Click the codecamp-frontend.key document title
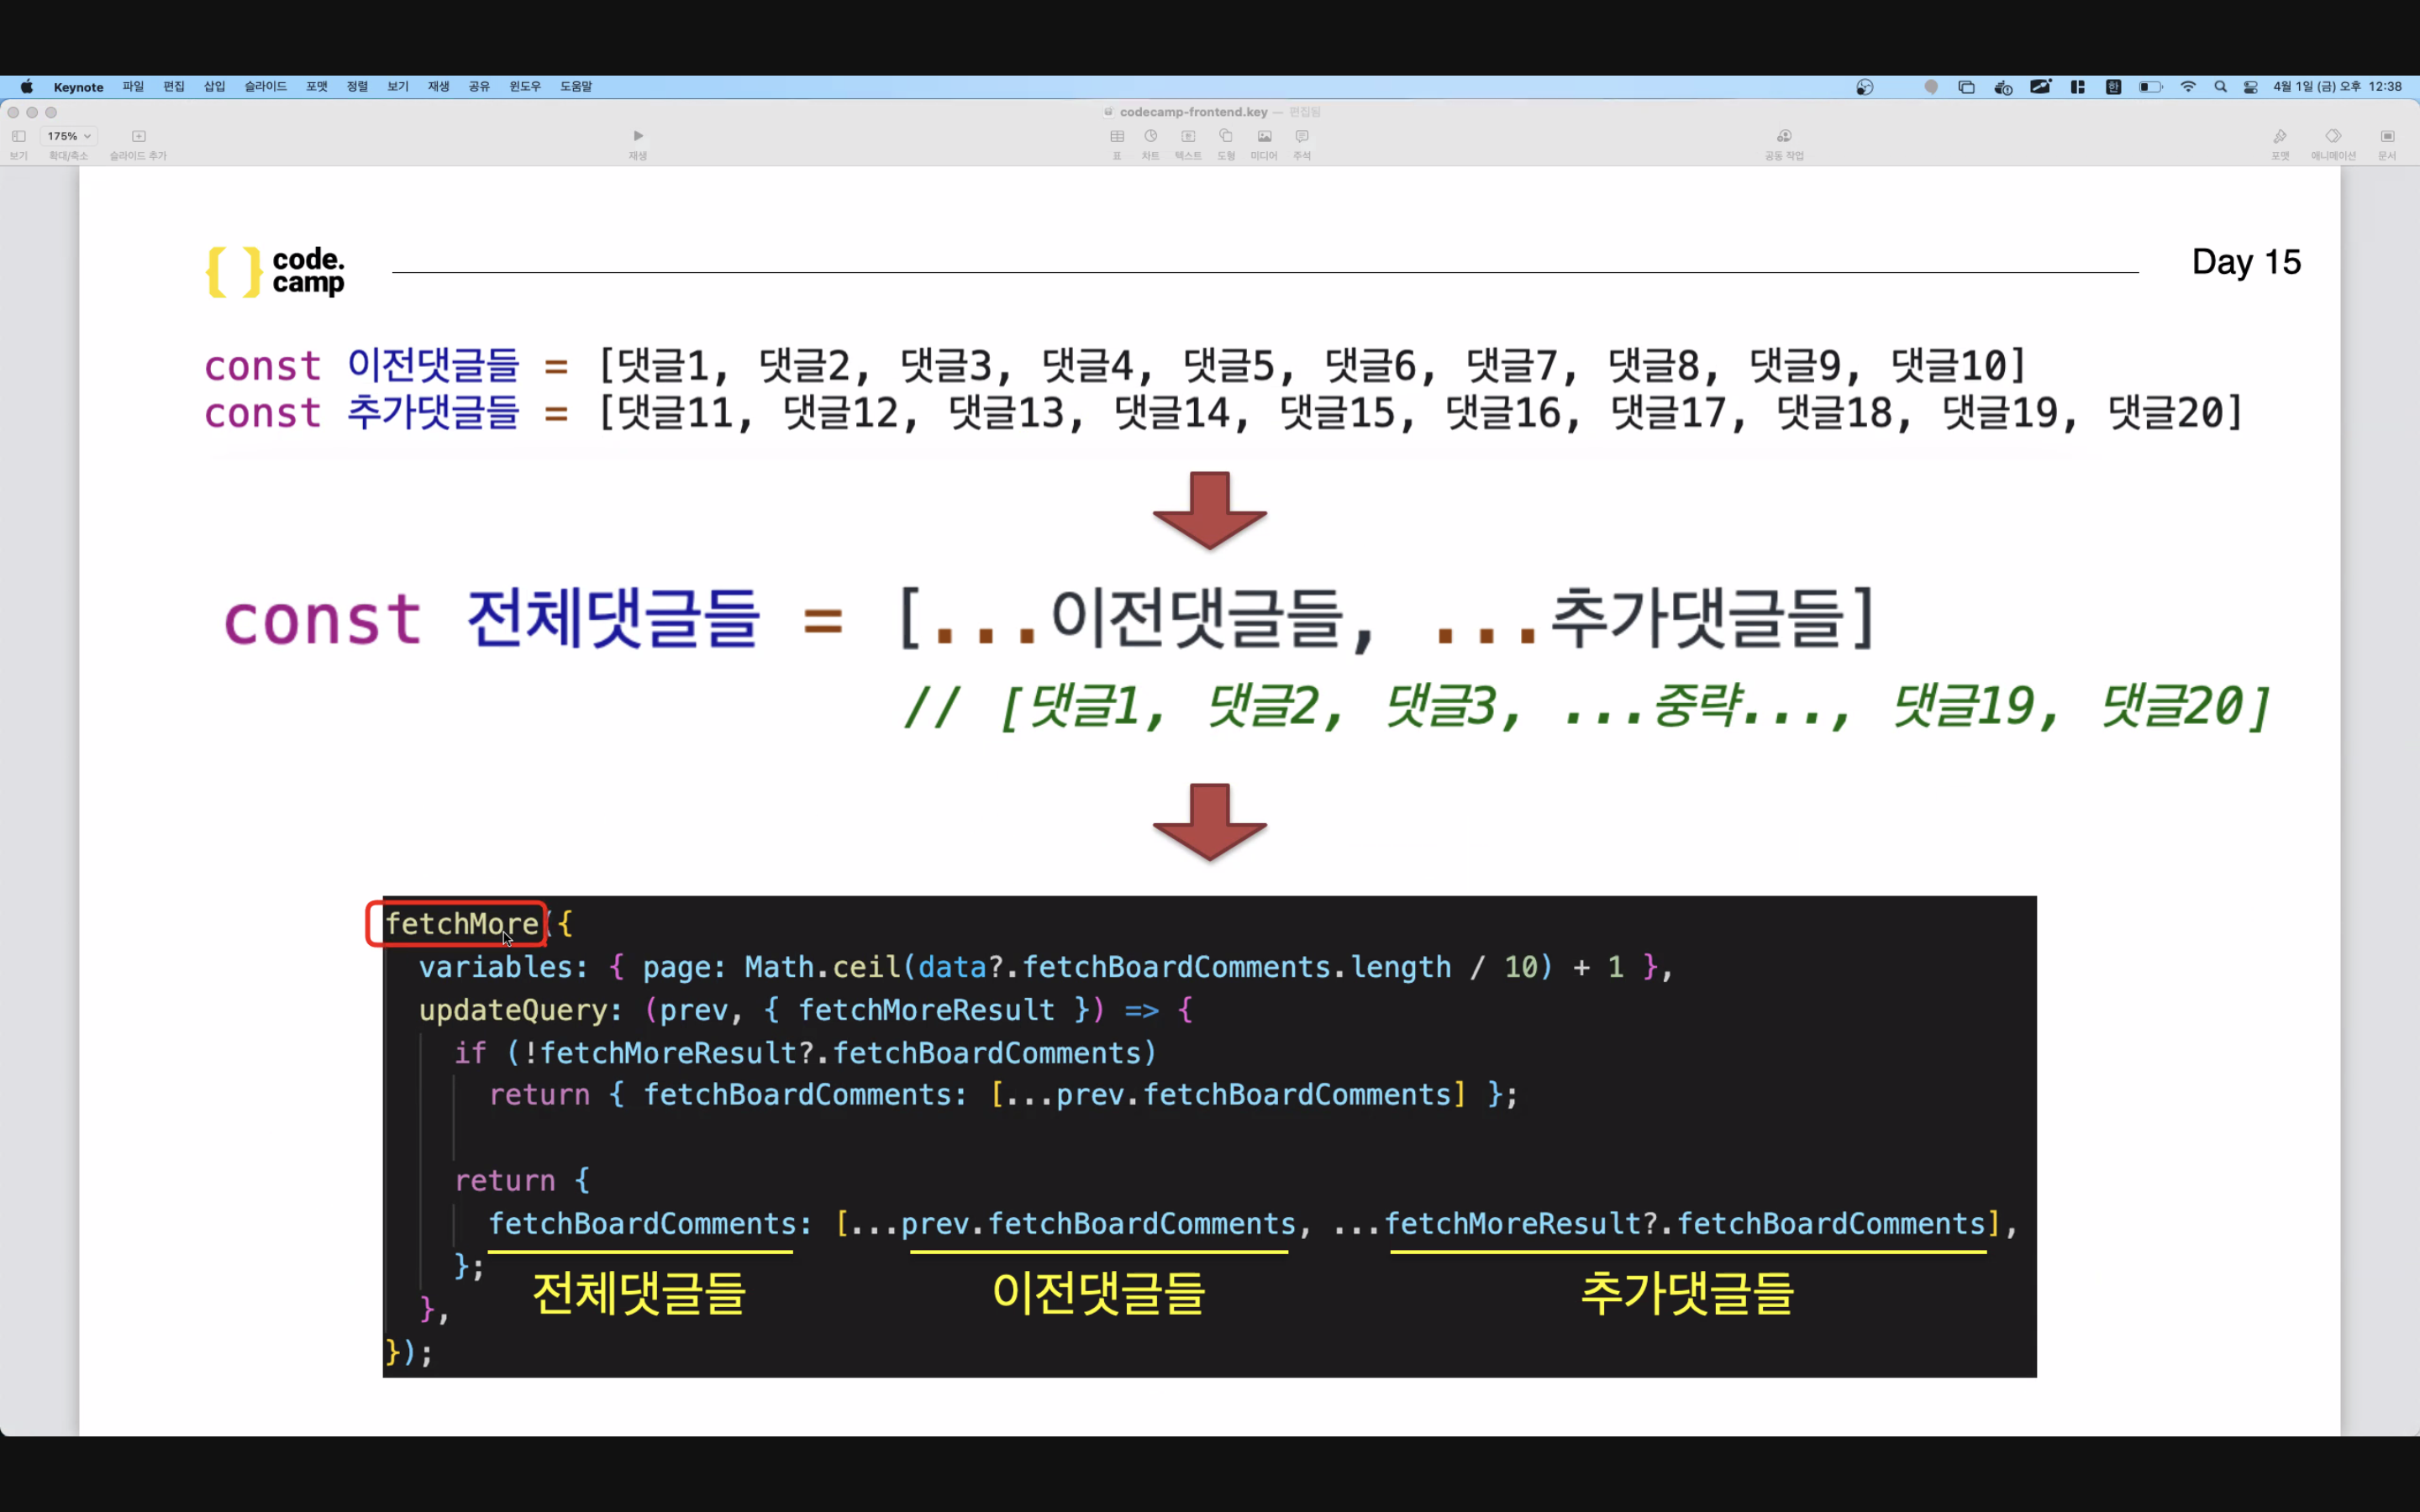This screenshot has width=2420, height=1512. pyautogui.click(x=1193, y=112)
